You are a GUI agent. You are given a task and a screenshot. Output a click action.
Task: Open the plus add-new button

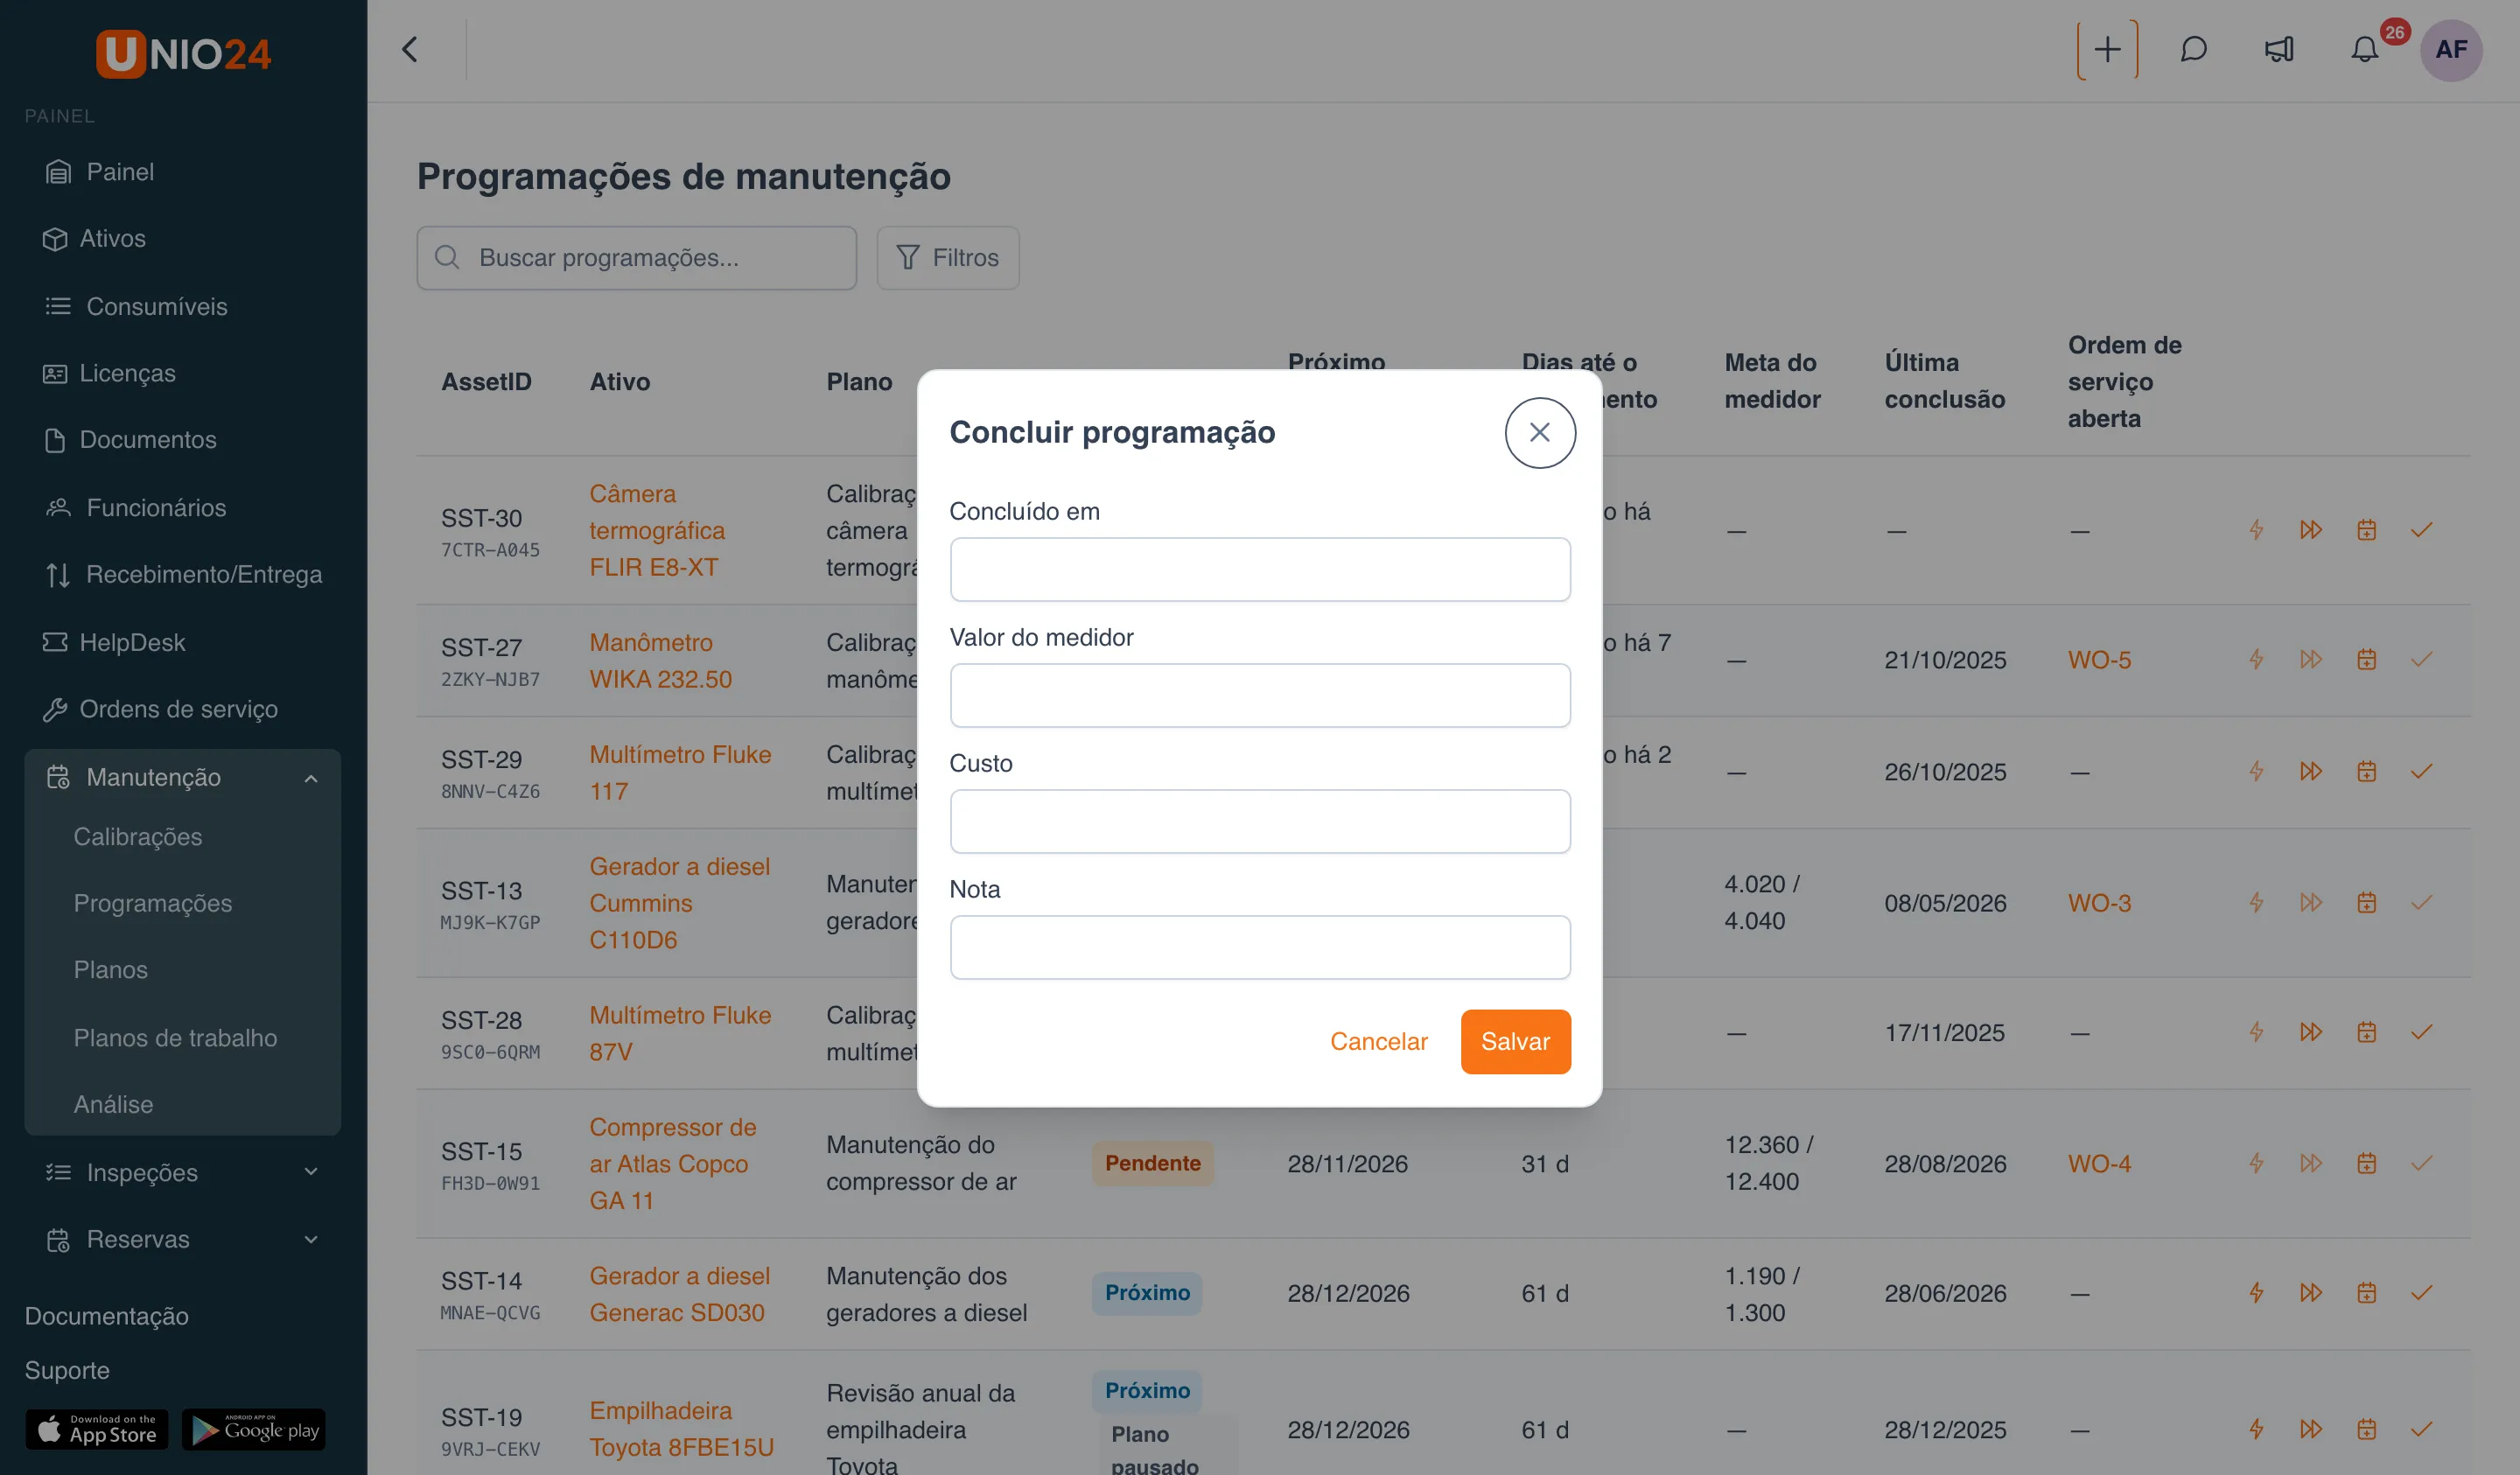(2107, 49)
